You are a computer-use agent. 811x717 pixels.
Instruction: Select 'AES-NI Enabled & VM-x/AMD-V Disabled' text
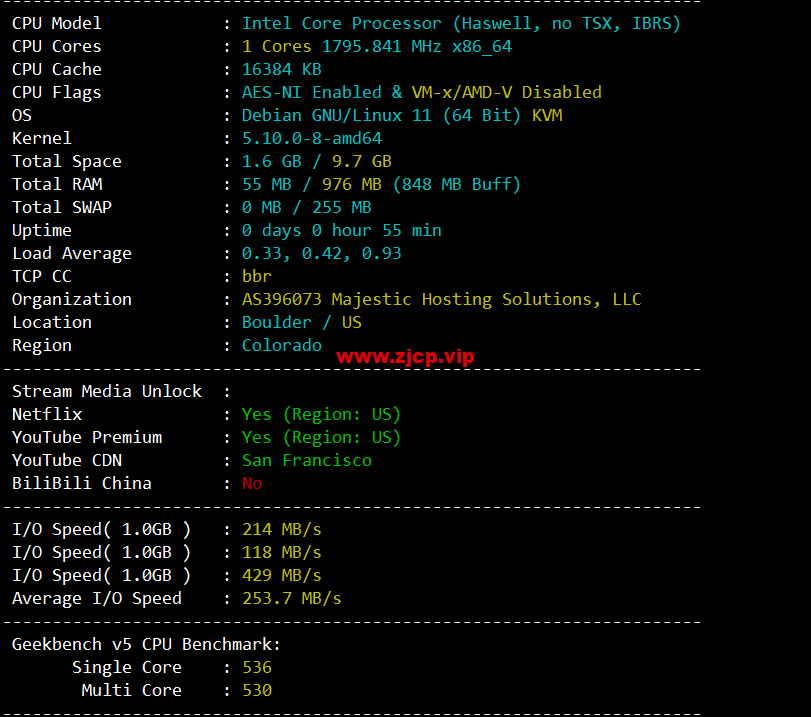(x=422, y=92)
